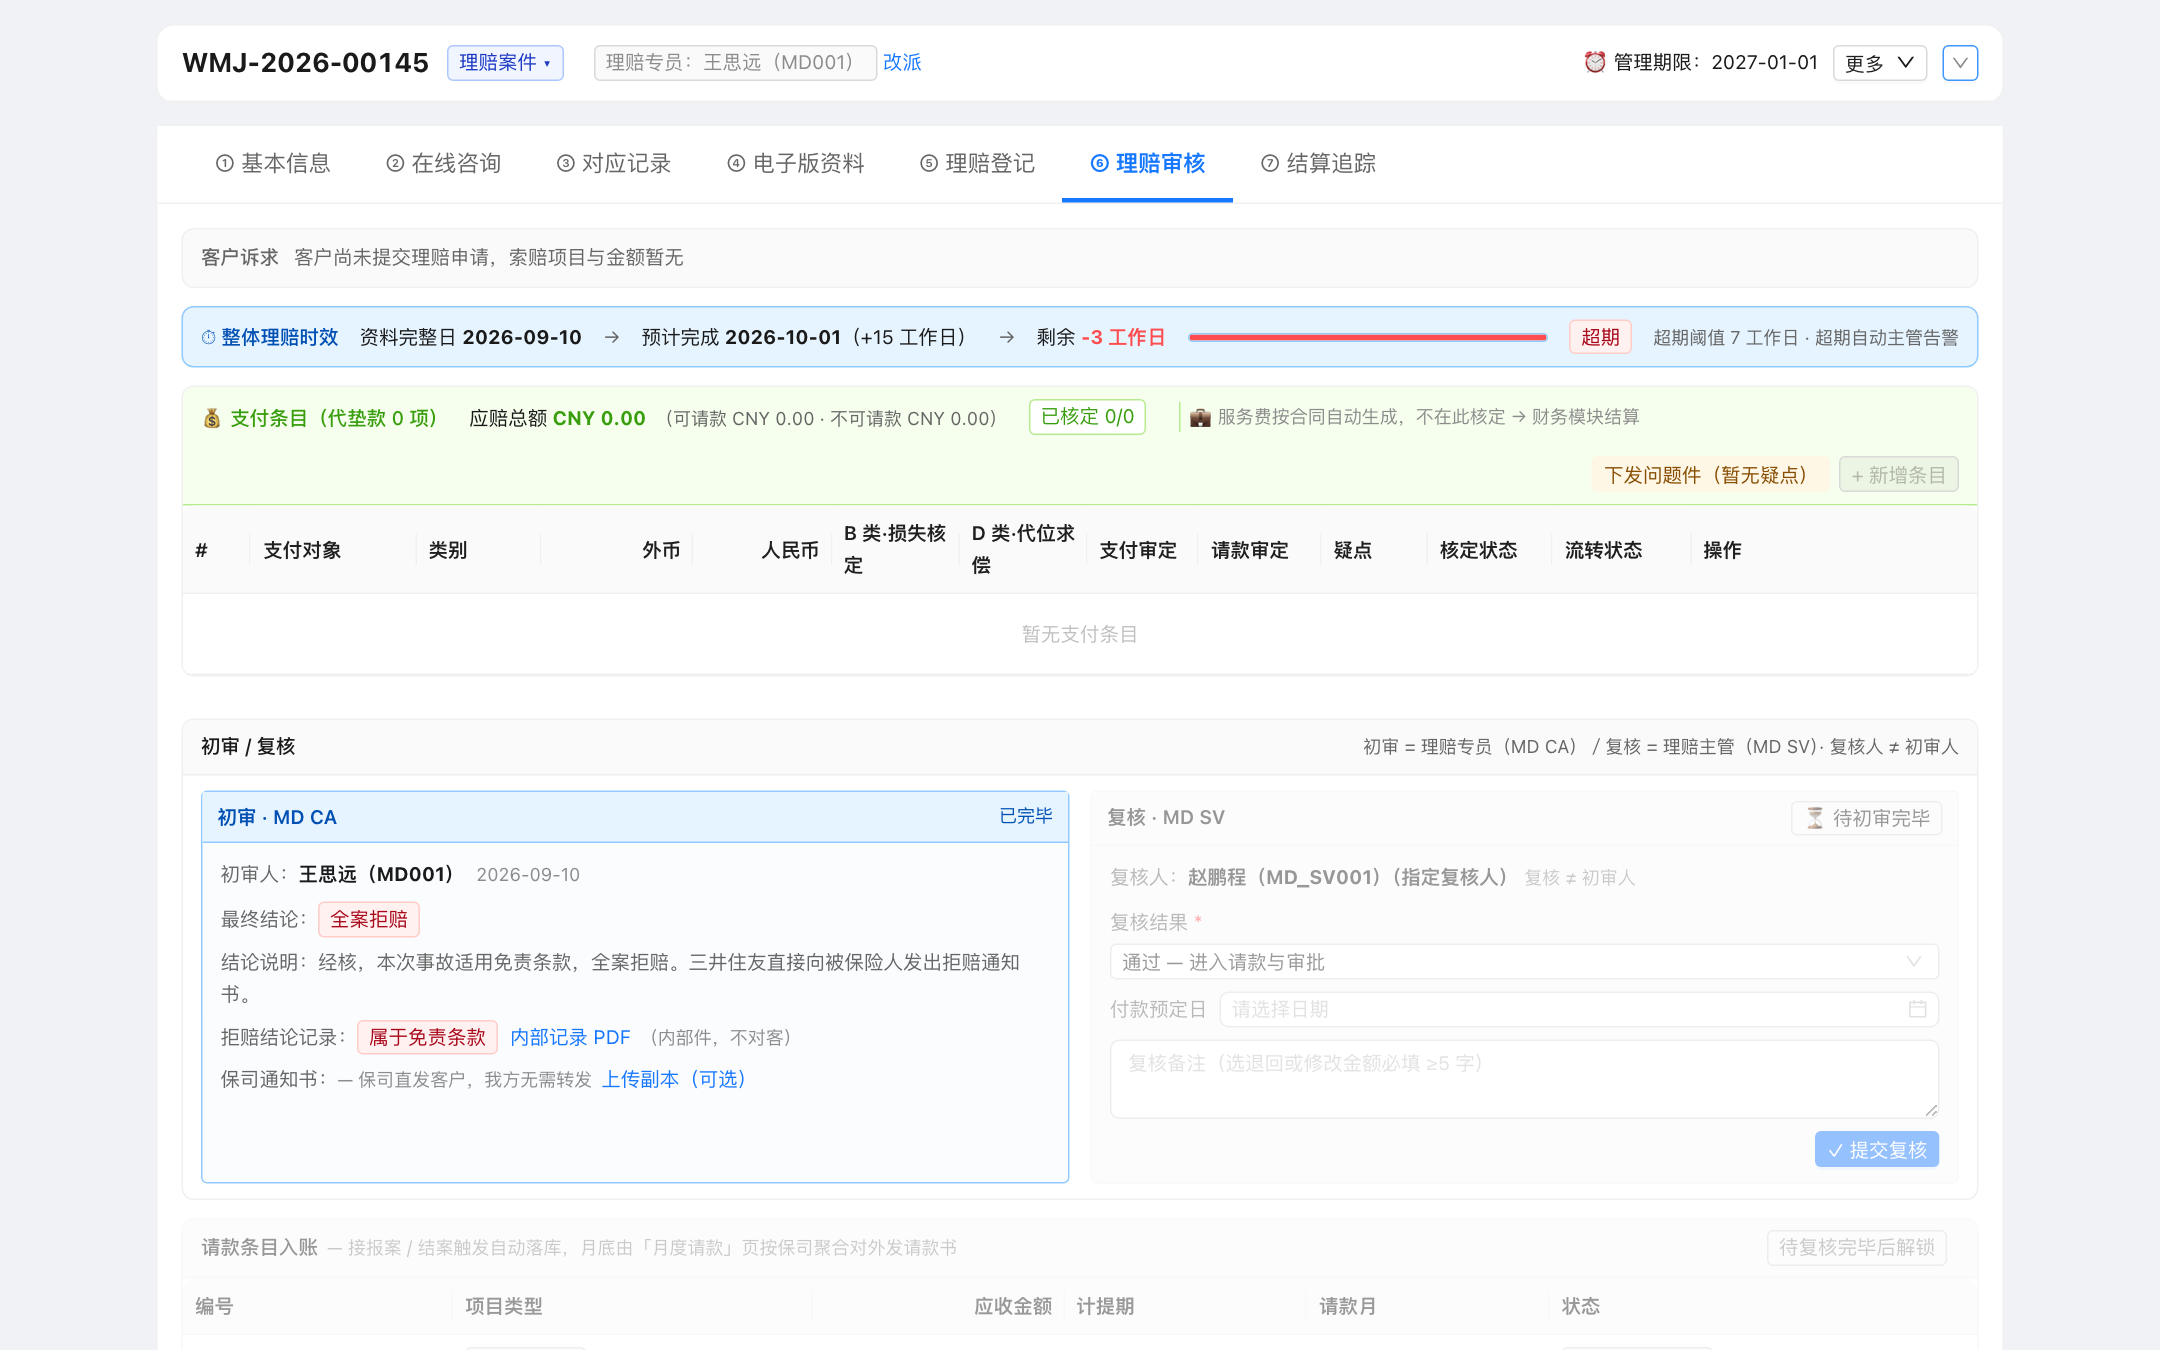The image size is (2160, 1350).
Task: Open the 更多 dropdown menu
Action: point(1879,63)
